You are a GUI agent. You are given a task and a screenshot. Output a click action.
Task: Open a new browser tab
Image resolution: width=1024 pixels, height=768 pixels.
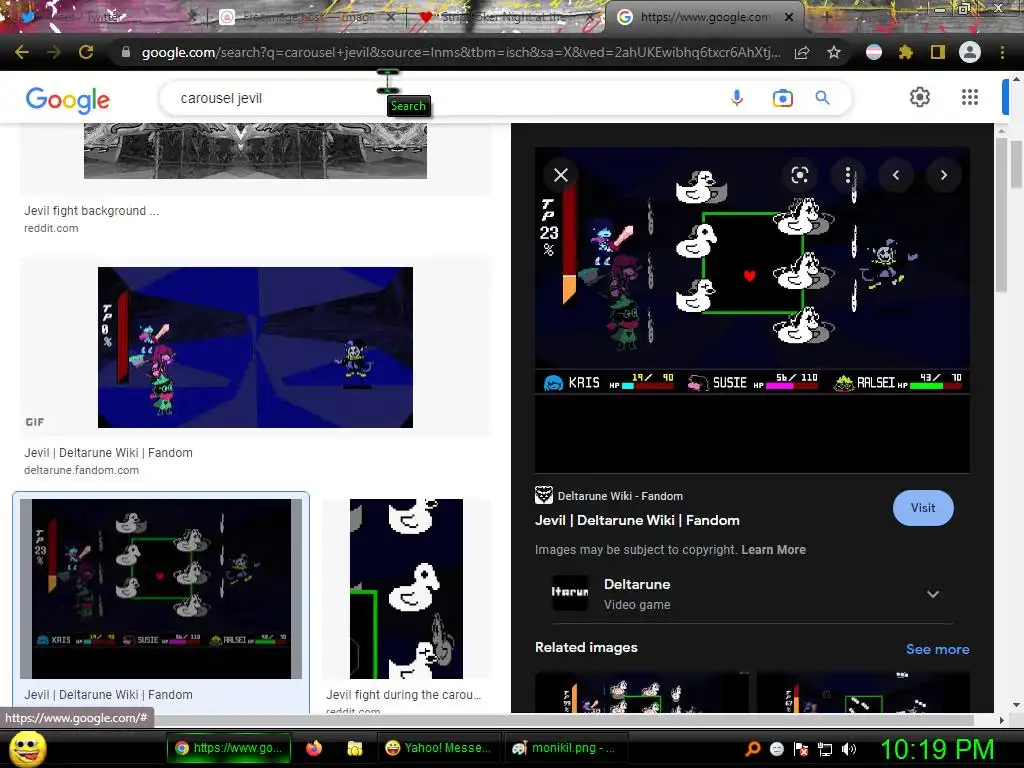[826, 17]
